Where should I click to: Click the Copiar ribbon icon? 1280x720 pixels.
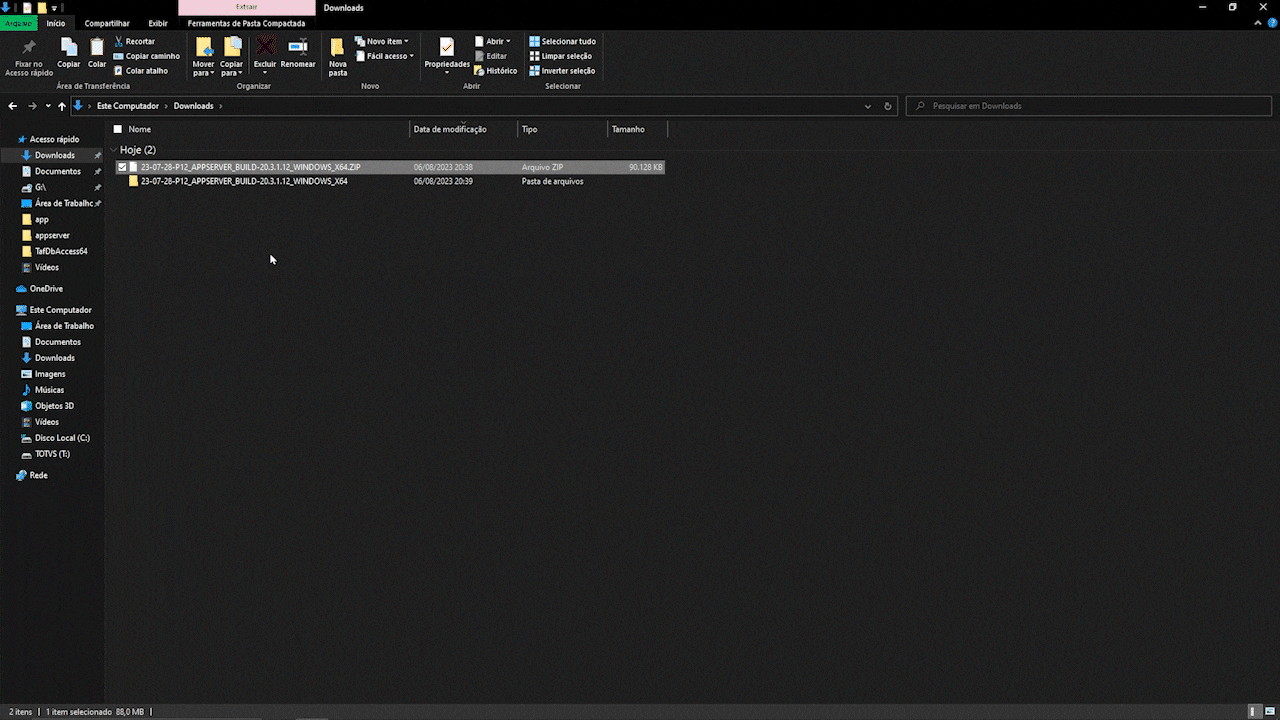69,47
